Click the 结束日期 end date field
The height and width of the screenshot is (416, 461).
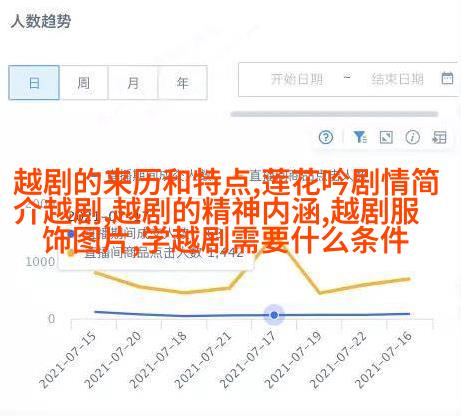[x=397, y=79]
